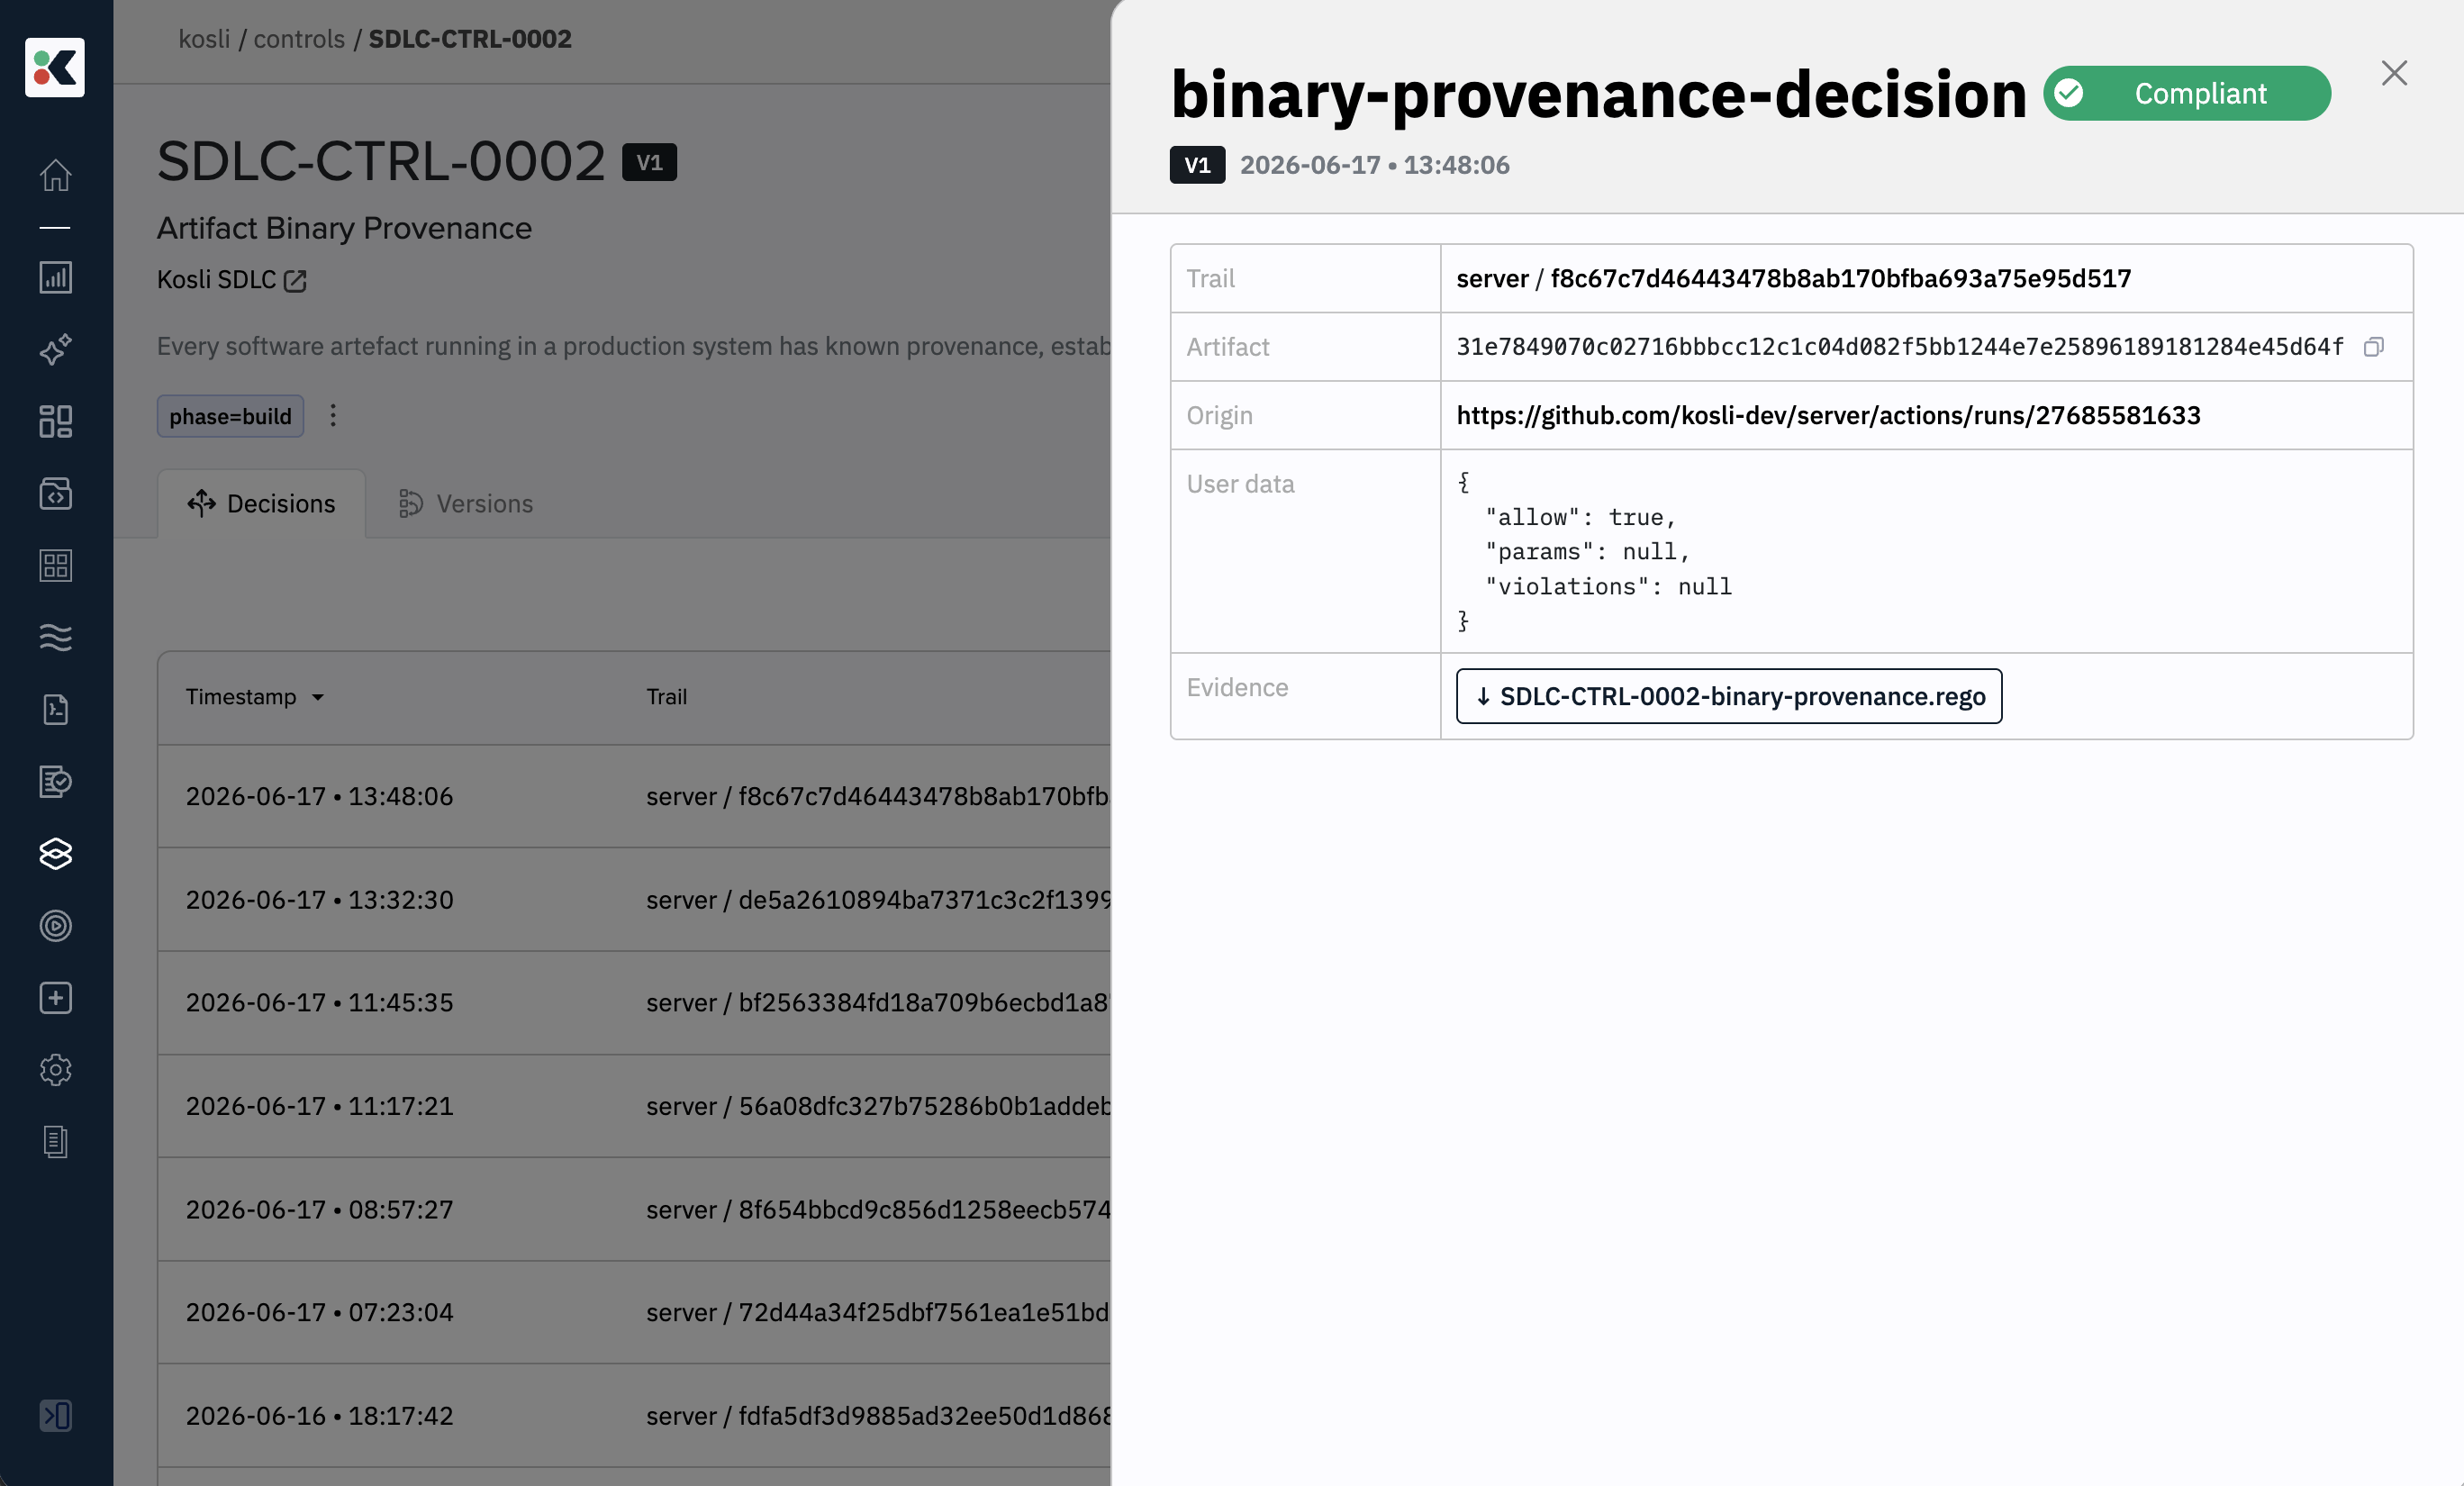Switch to the Decisions tab
Screen dimensions: 2464x1486
click(262, 503)
